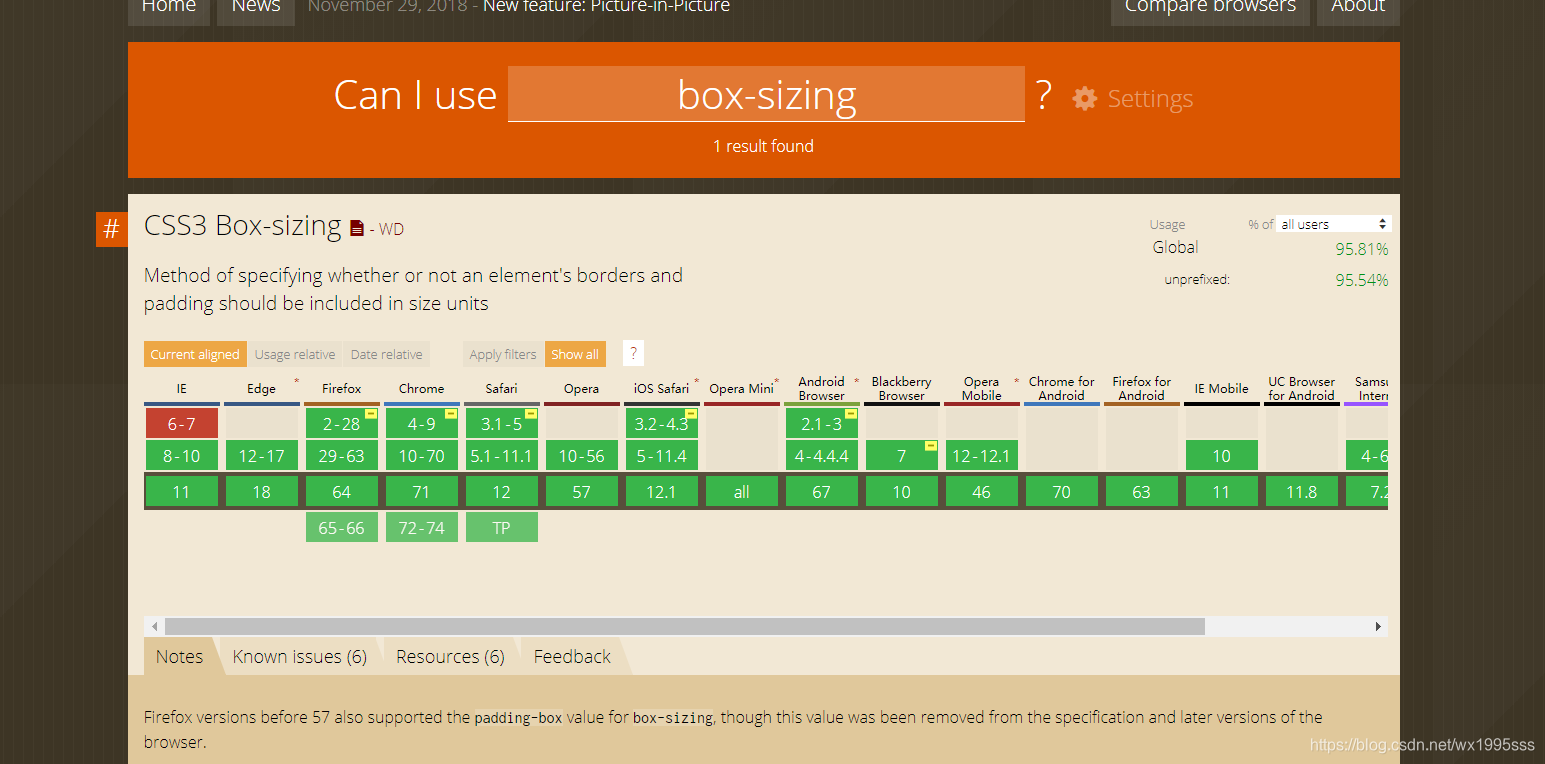
Task: Click the Firefox 29-63 cell
Action: click(342, 455)
